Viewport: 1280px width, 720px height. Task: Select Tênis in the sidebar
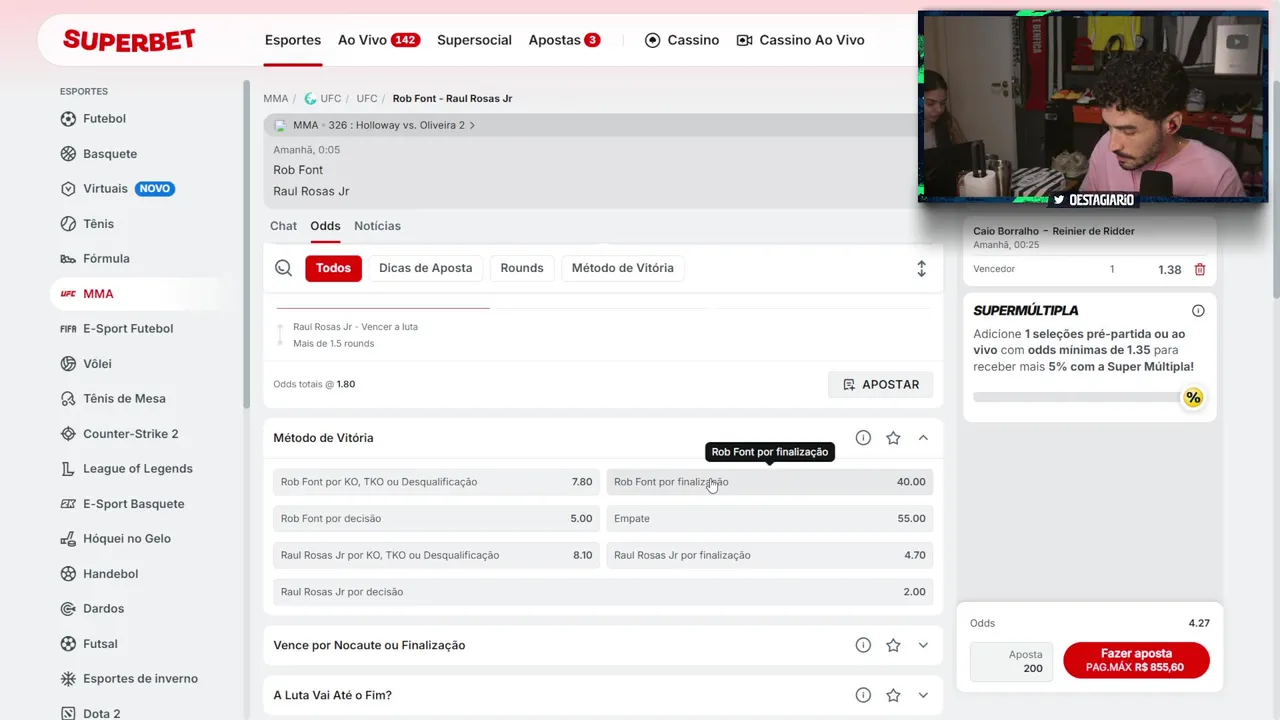[98, 224]
